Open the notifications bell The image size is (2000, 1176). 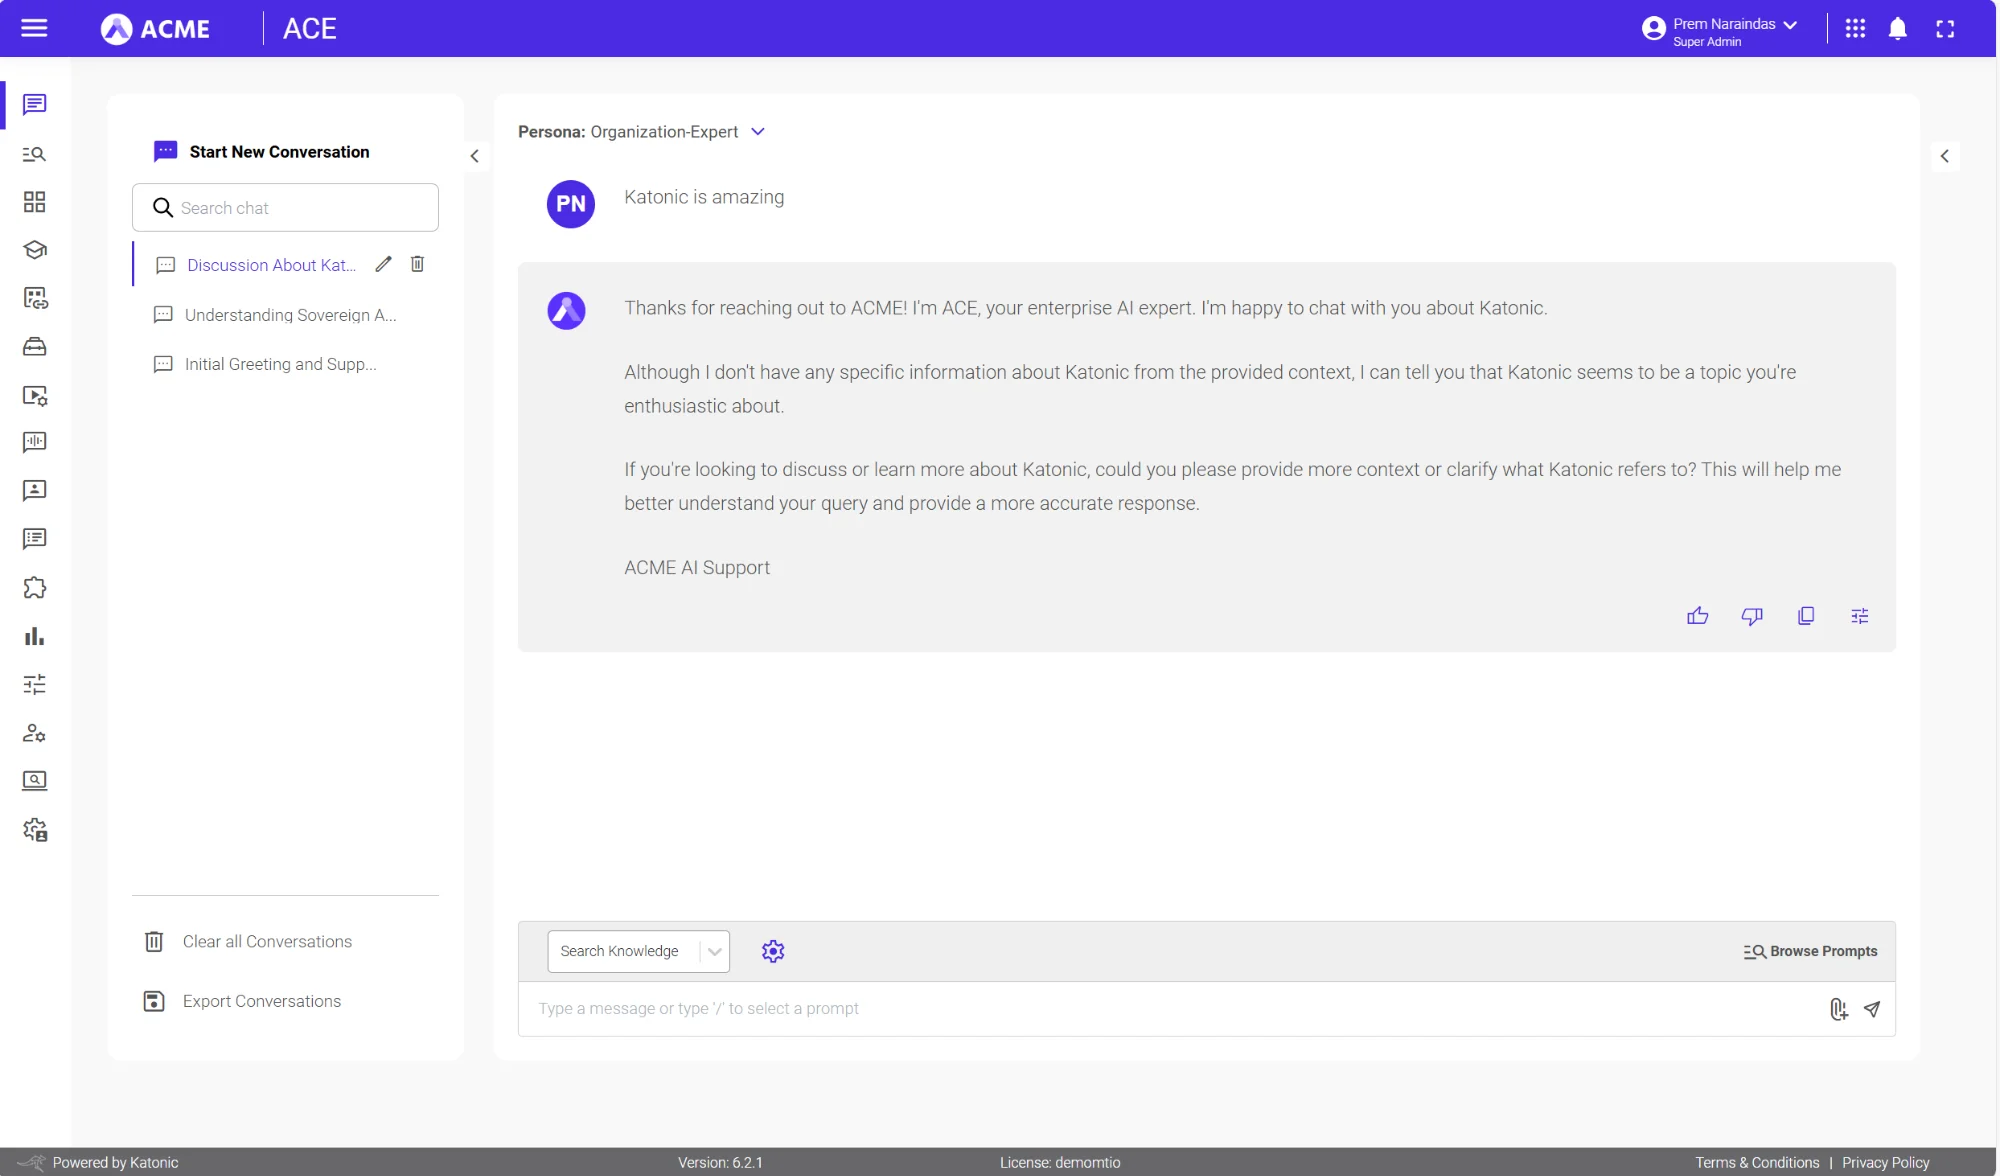1897,29
